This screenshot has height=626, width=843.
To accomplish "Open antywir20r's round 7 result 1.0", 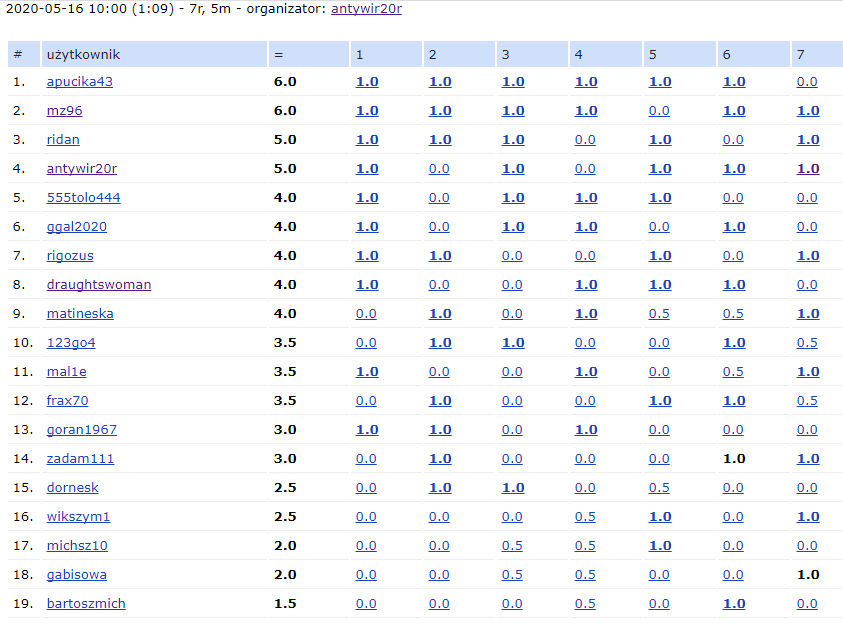I will [807, 169].
